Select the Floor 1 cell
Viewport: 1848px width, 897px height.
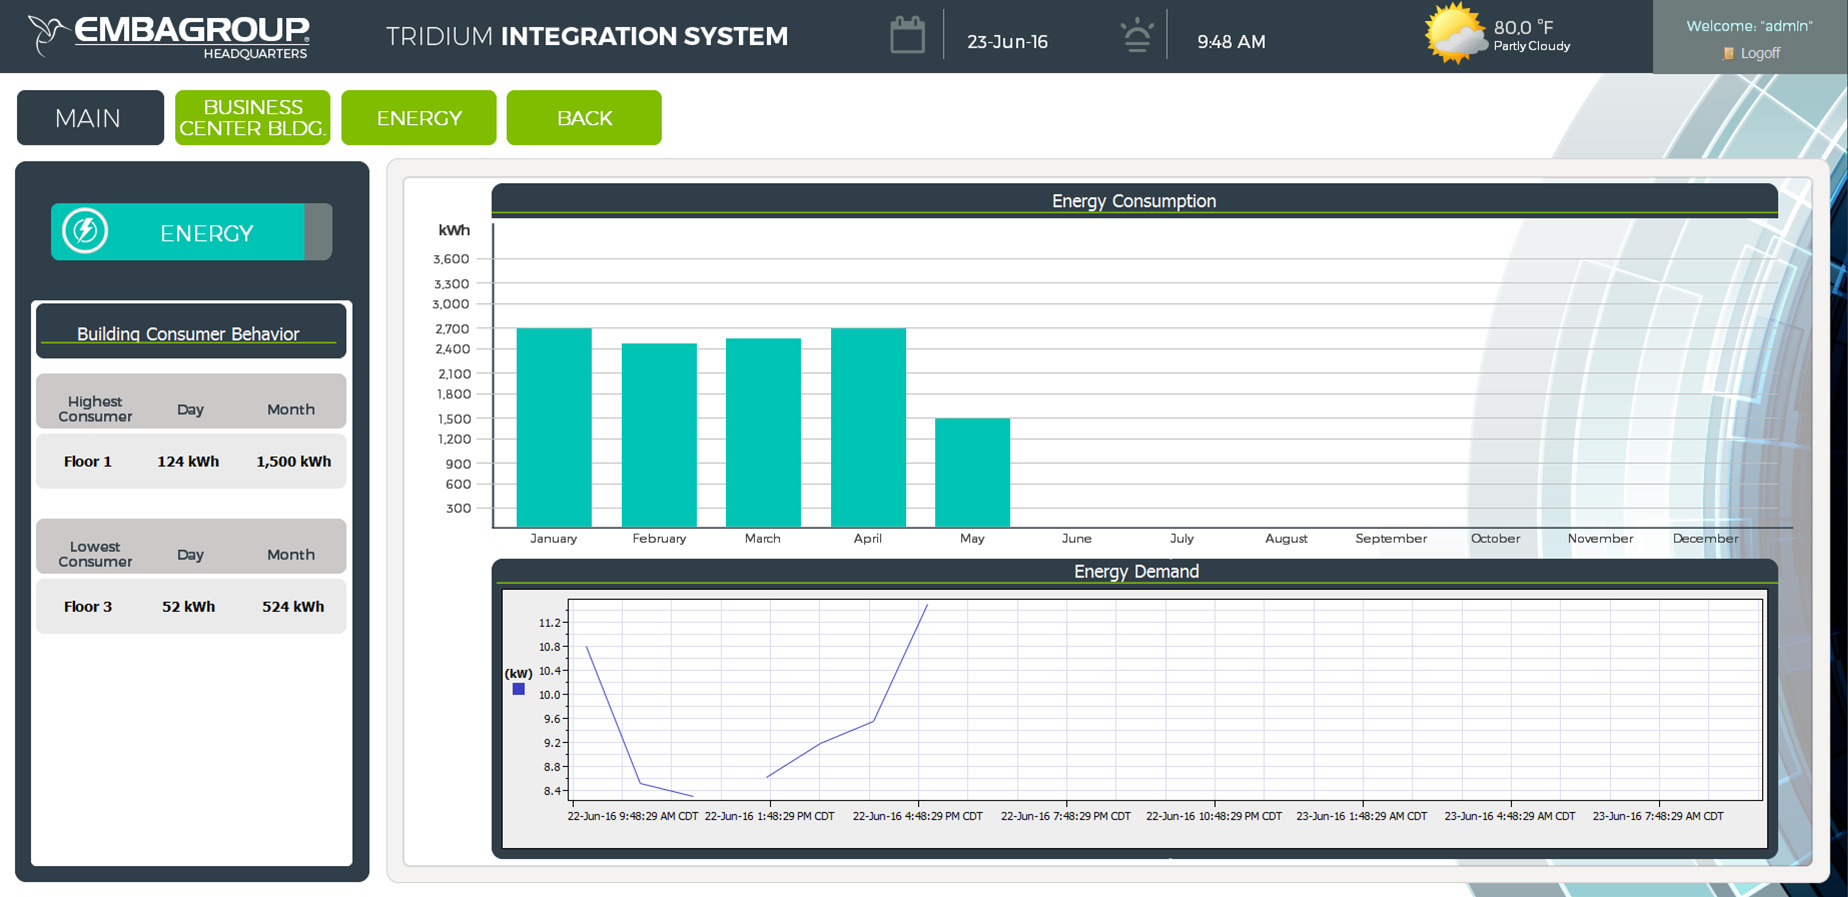[x=88, y=461]
